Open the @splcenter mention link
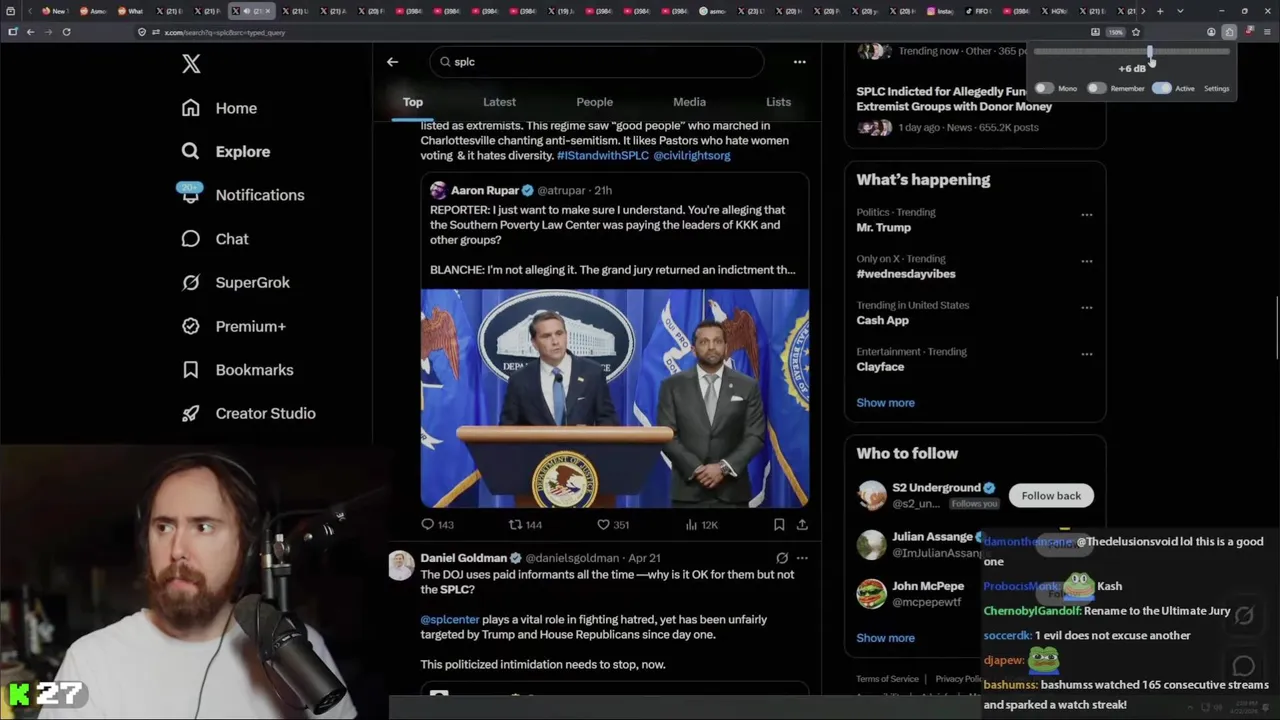1280x720 pixels. (450, 620)
